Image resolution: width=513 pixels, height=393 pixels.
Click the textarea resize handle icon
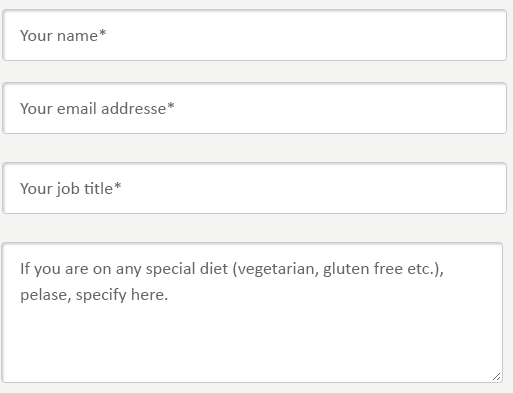(x=496, y=377)
